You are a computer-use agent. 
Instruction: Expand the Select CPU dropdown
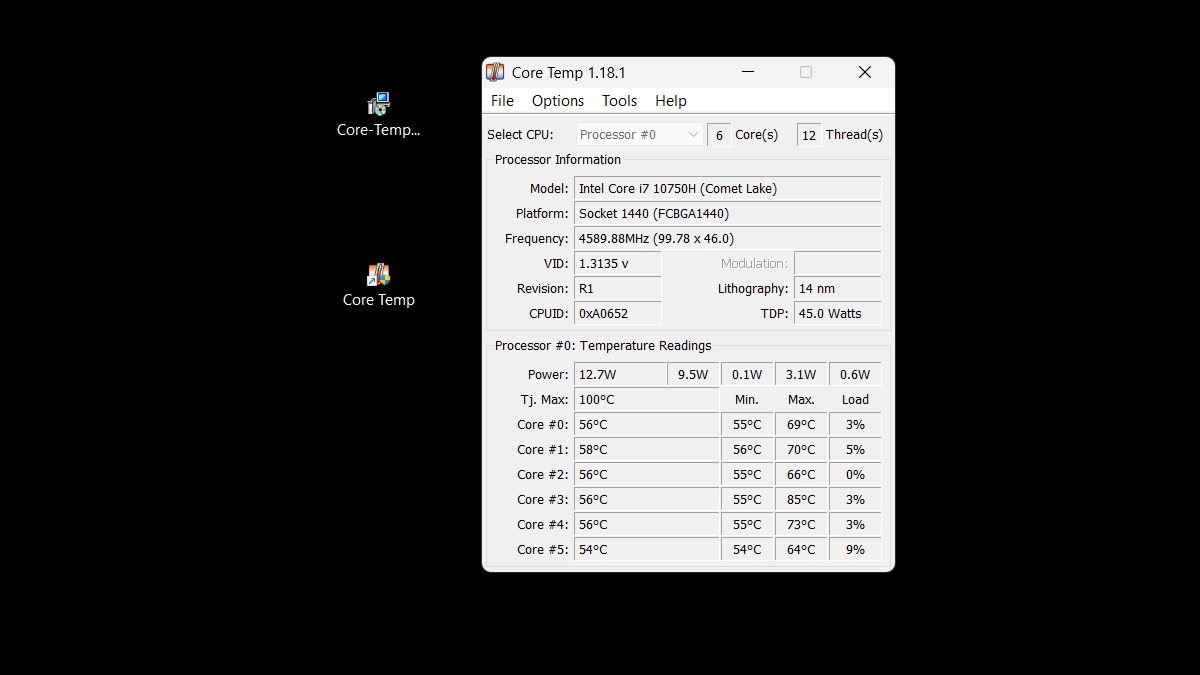694,134
